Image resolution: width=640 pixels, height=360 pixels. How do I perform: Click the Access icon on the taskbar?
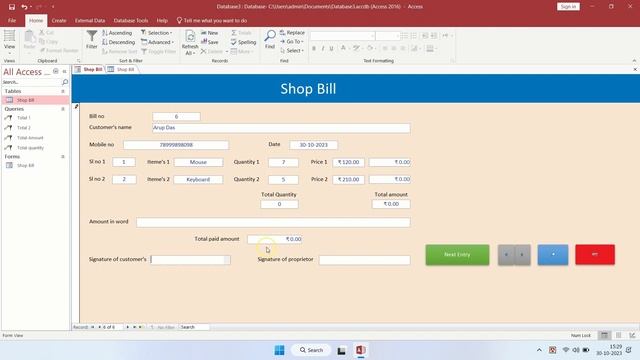(360, 350)
